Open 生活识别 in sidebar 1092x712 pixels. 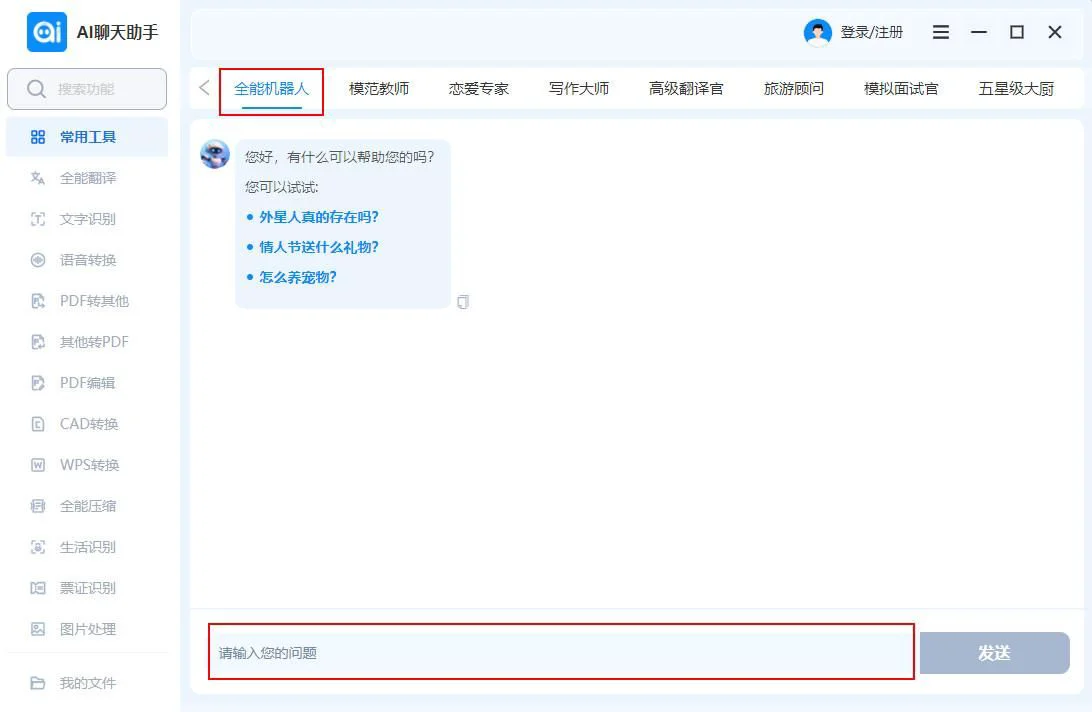[87, 548]
